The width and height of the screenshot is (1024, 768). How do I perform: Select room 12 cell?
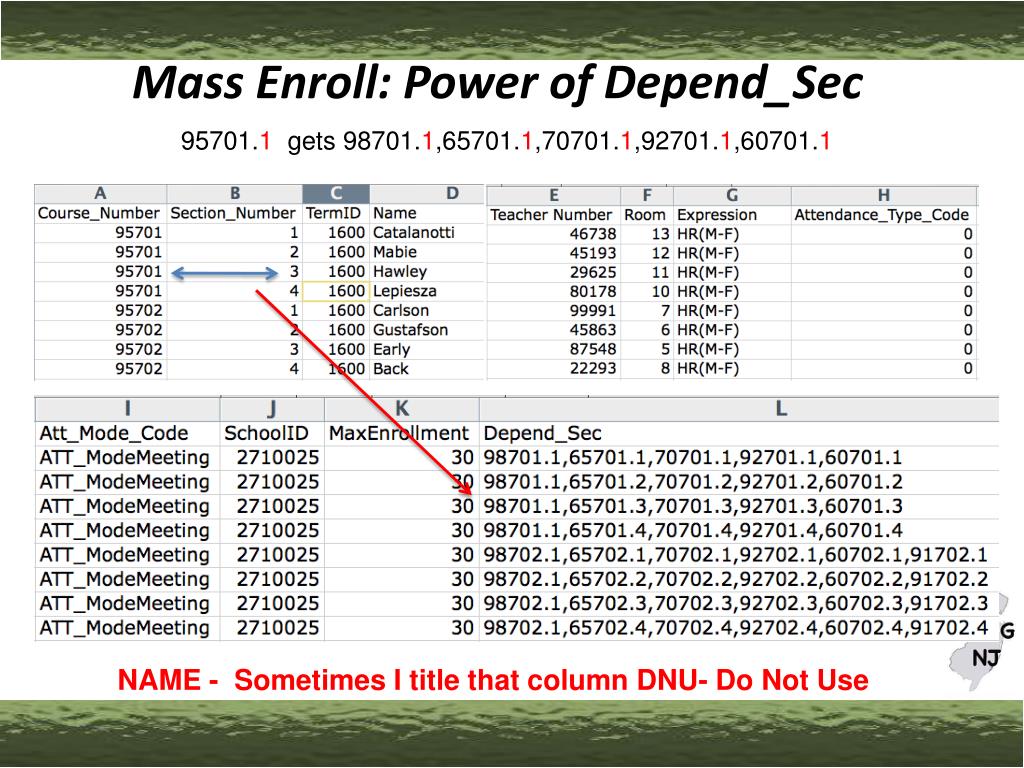click(x=647, y=253)
